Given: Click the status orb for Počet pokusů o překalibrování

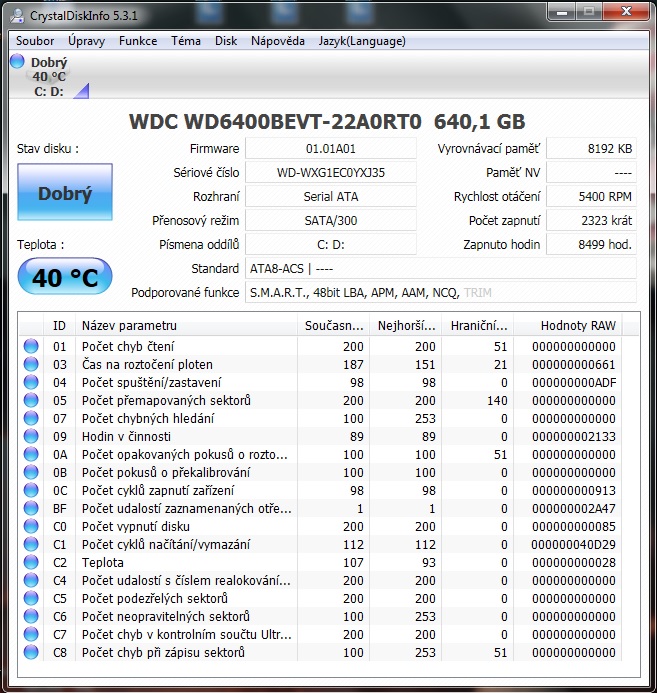Looking at the screenshot, I should [31, 472].
